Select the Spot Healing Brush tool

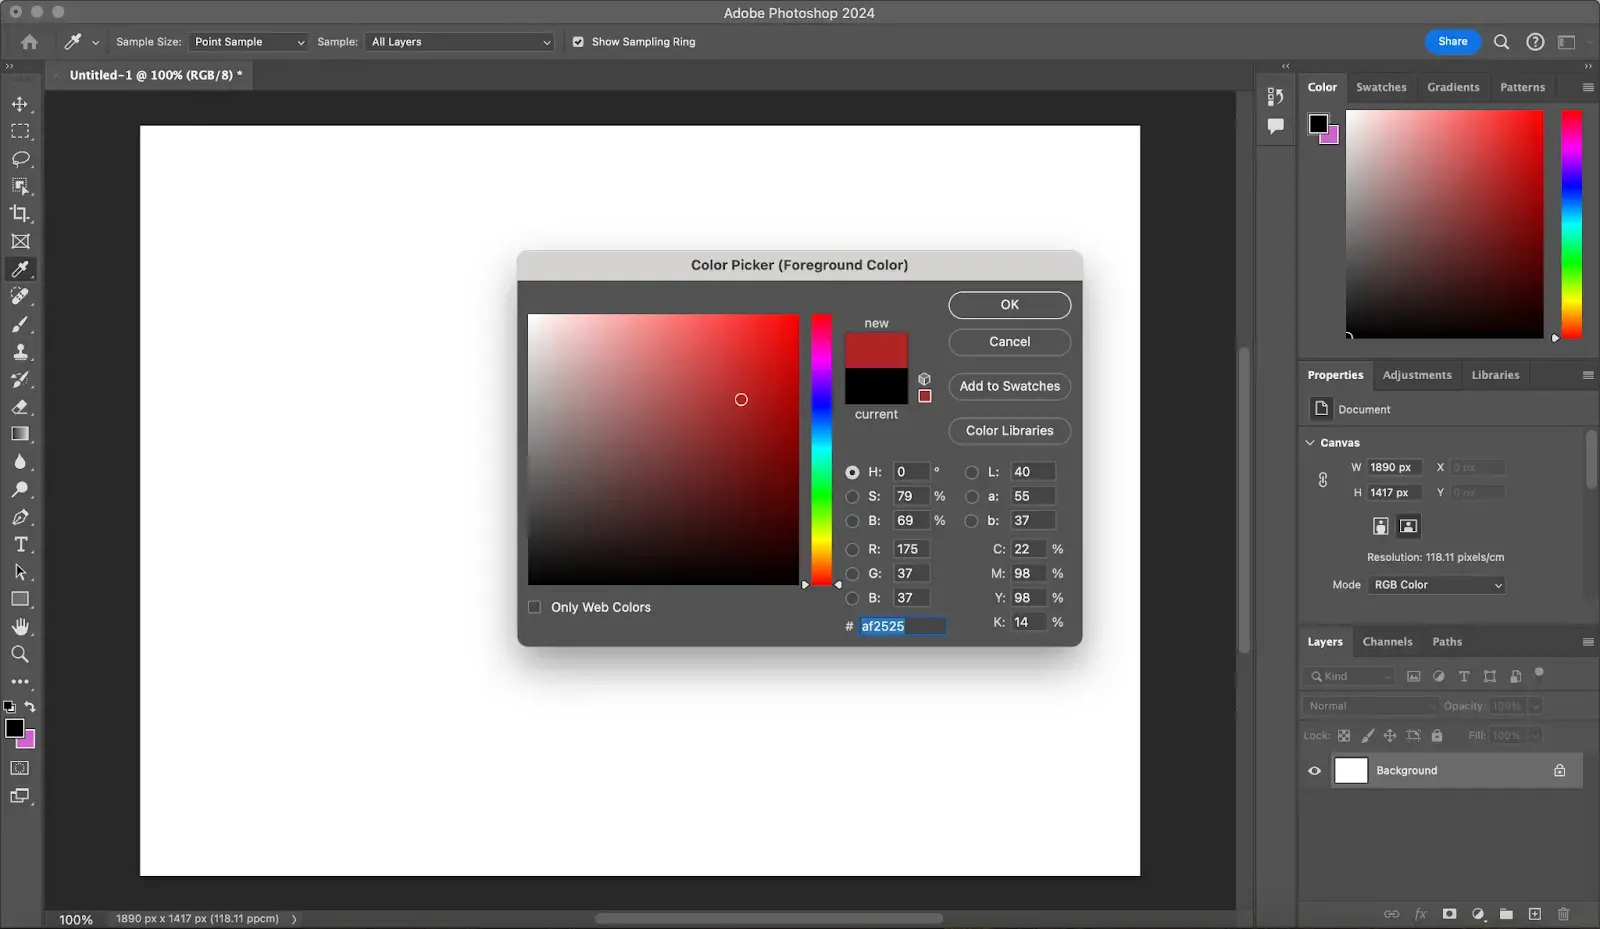point(20,296)
